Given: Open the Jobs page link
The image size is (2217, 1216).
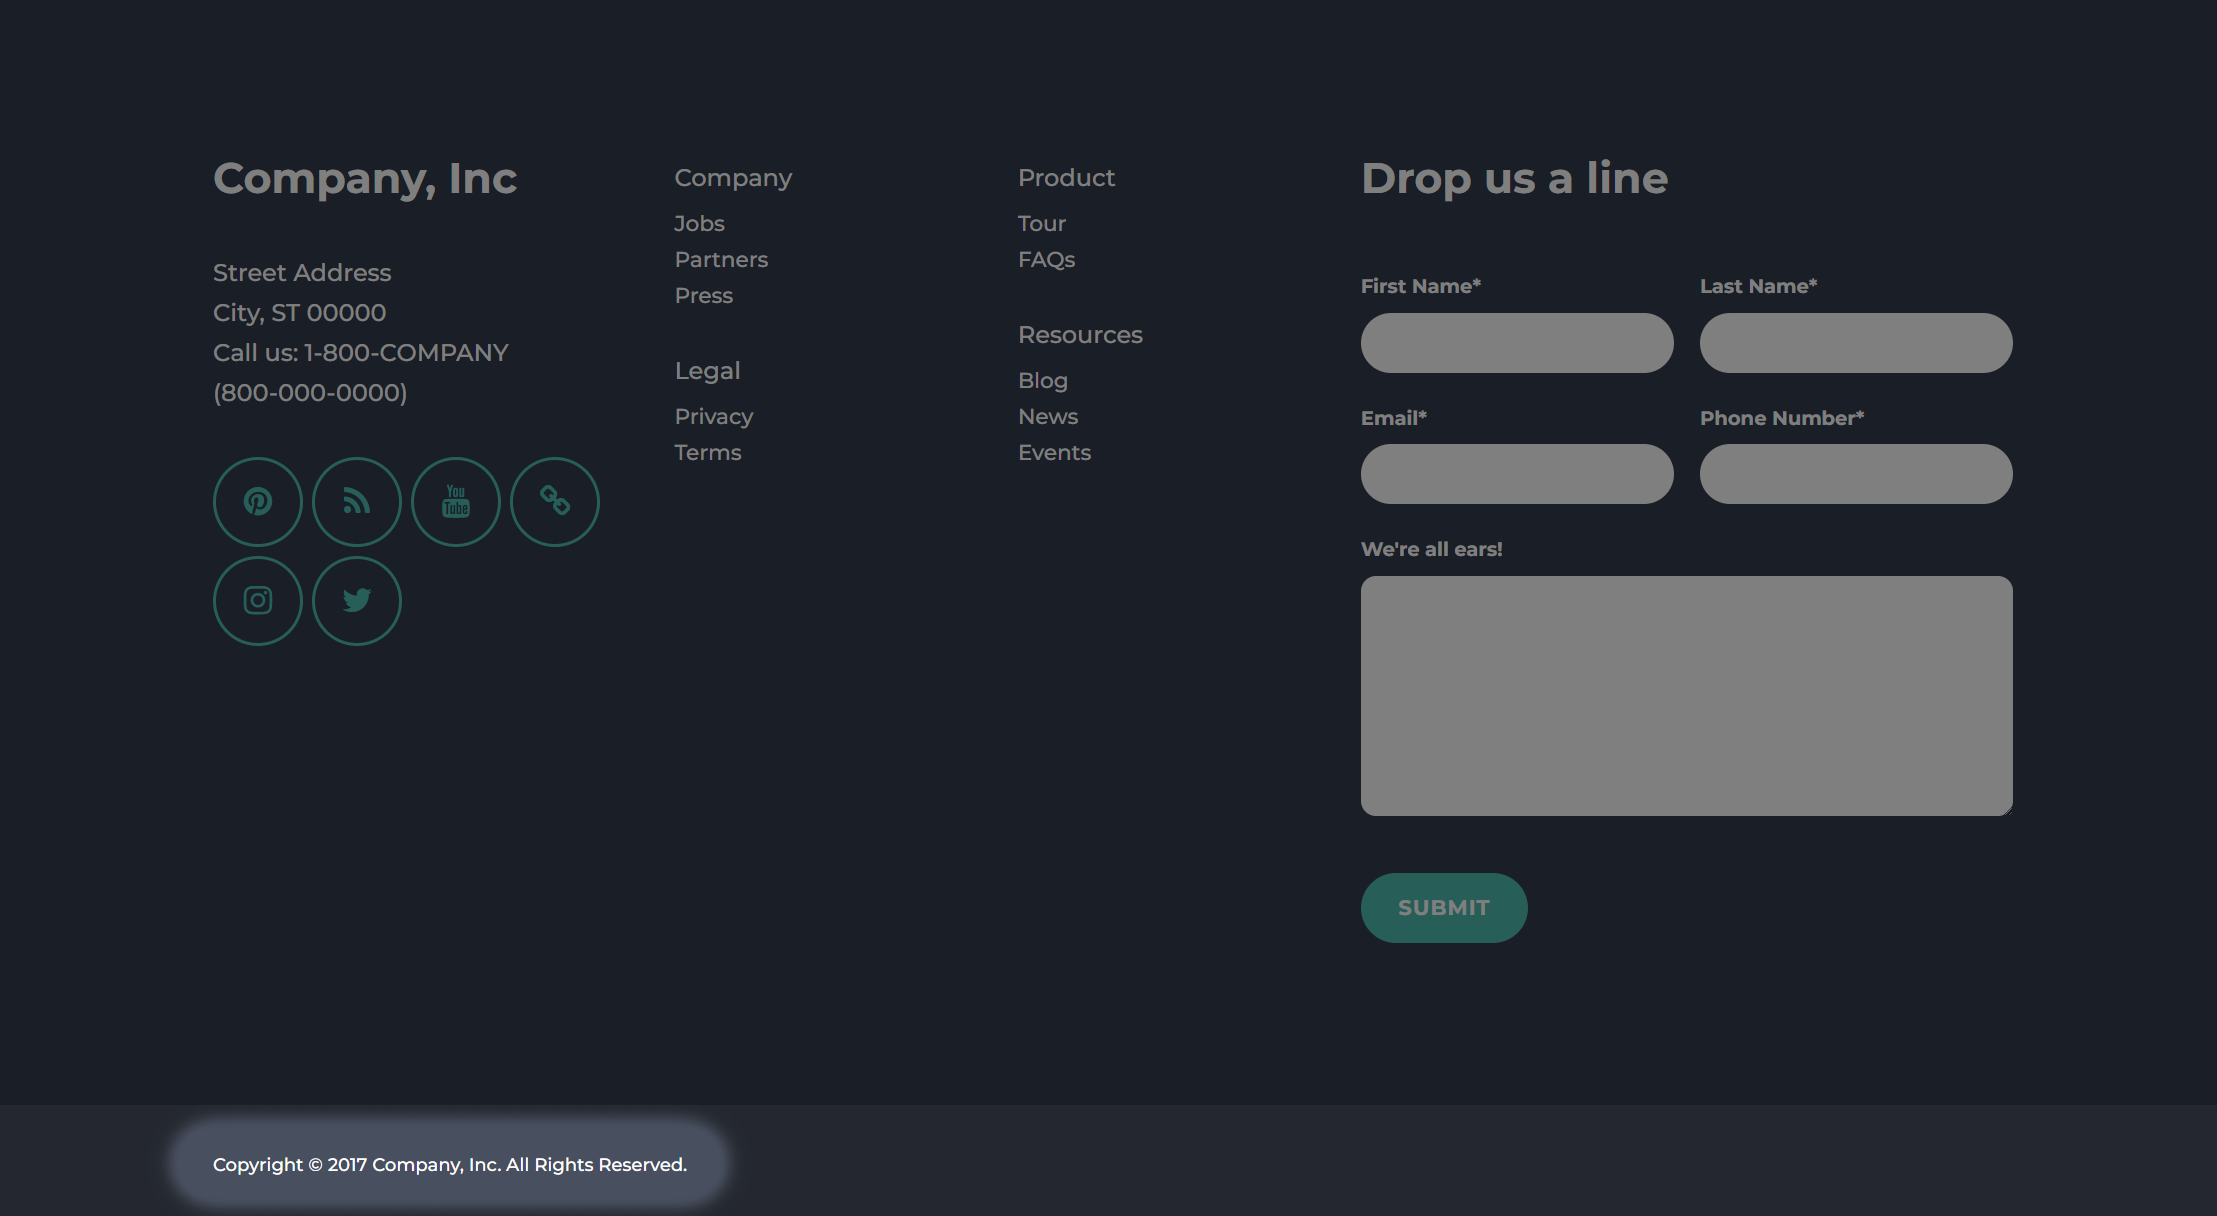Looking at the screenshot, I should [699, 223].
